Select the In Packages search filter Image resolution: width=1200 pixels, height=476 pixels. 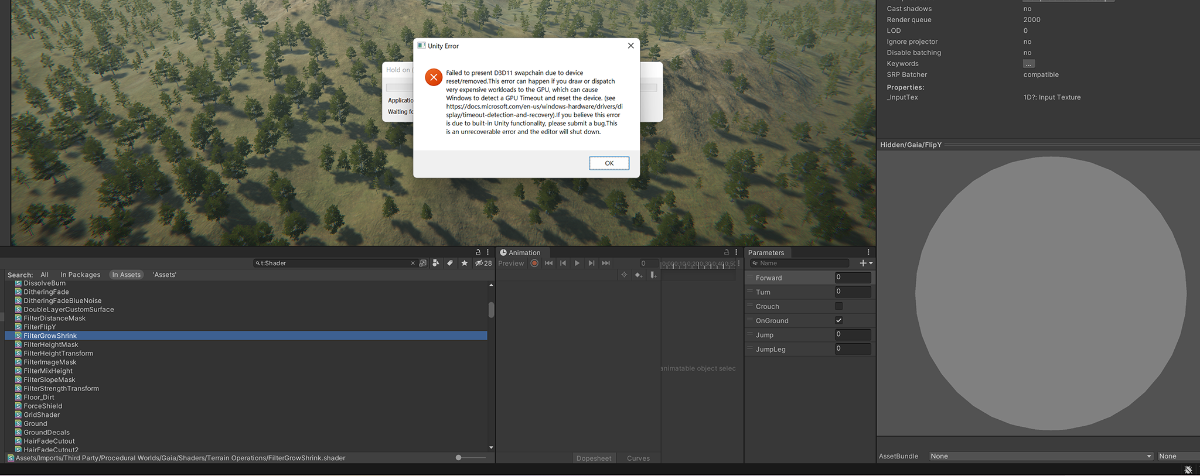click(x=80, y=274)
